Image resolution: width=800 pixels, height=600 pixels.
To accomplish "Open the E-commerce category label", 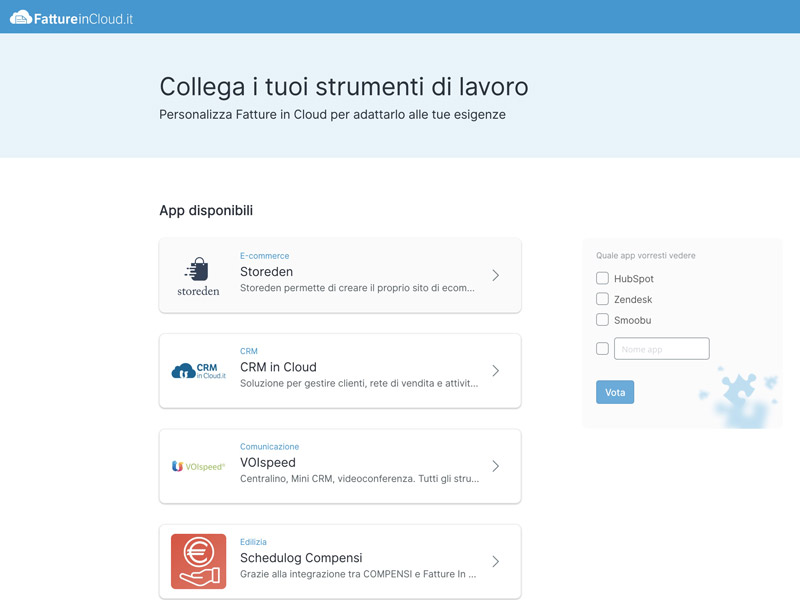I will point(264,256).
